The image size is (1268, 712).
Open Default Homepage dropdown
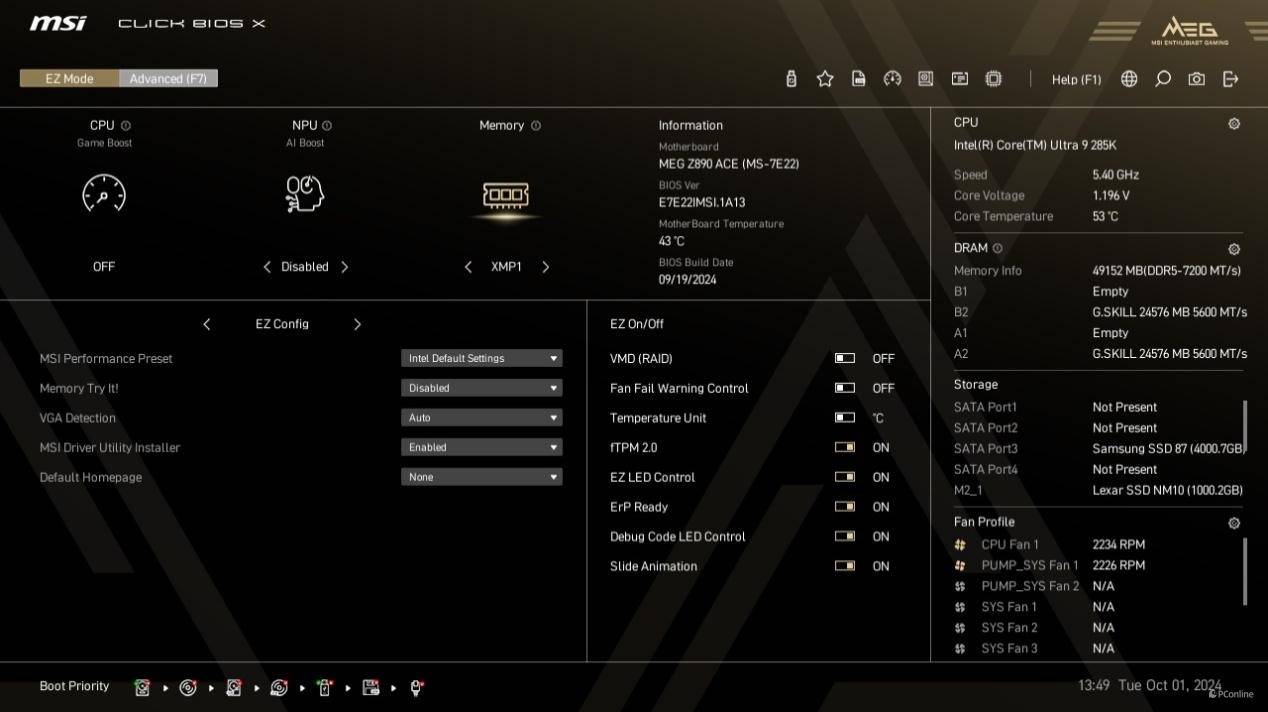482,477
